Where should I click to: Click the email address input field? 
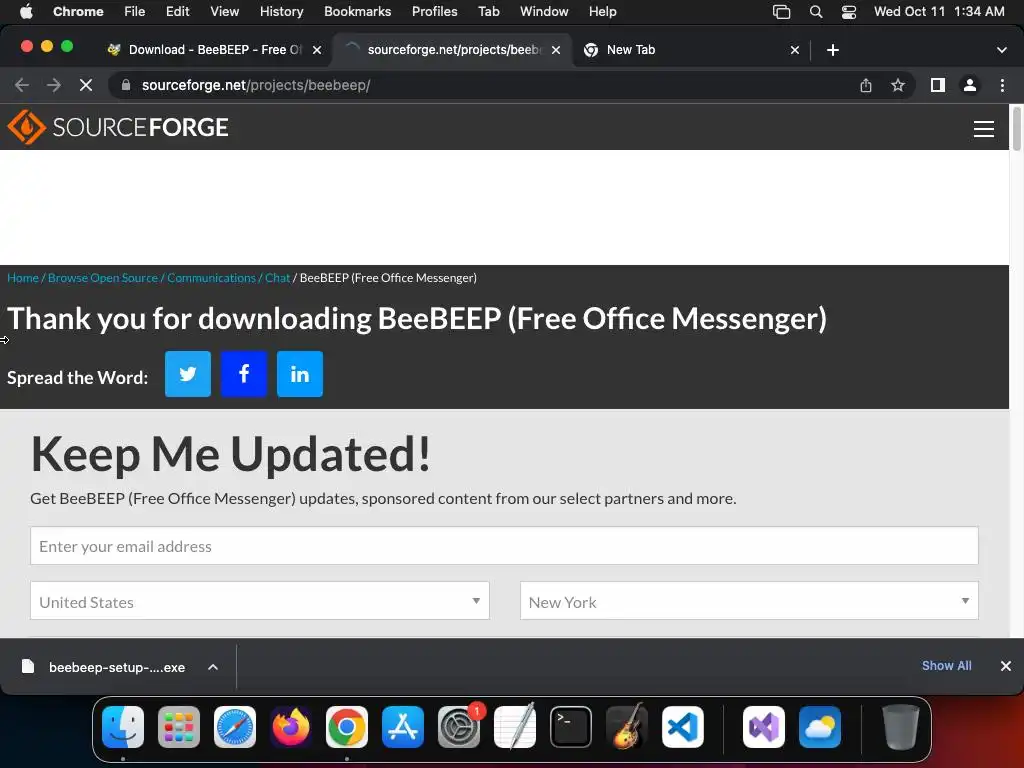coord(504,546)
